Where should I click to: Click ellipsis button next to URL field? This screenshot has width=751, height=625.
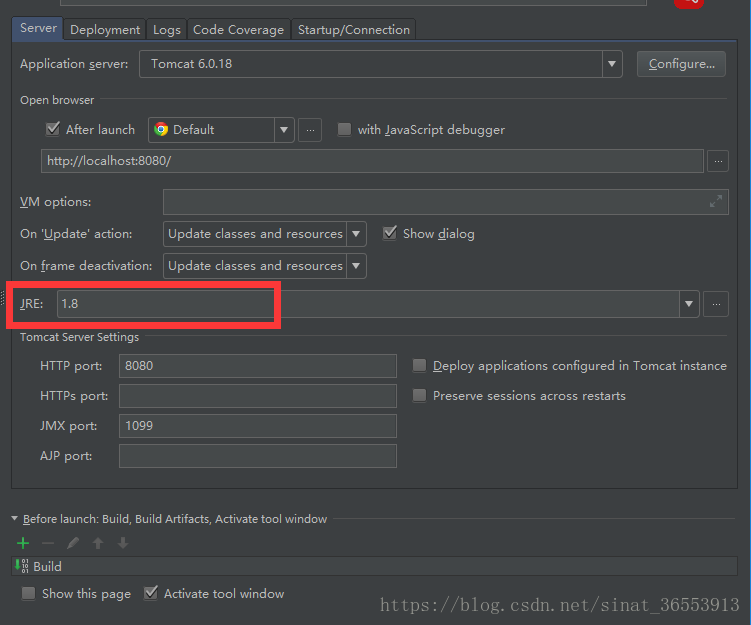click(x=718, y=161)
